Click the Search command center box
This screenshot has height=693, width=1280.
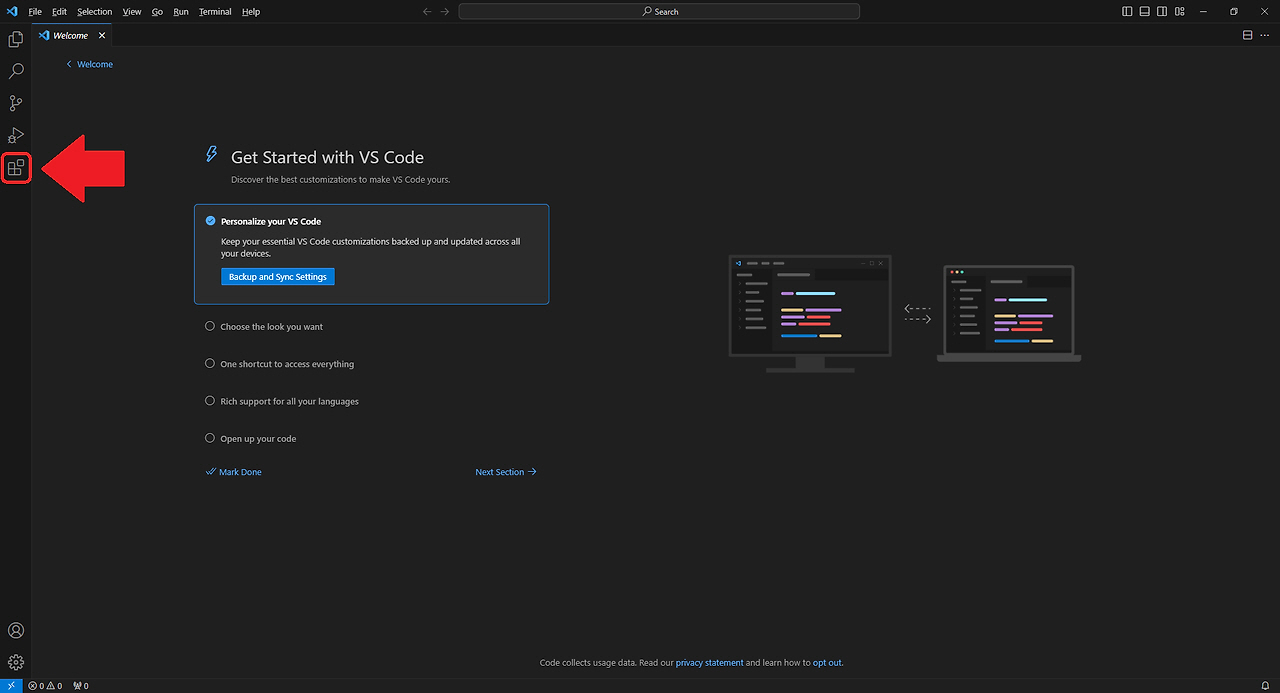659,11
